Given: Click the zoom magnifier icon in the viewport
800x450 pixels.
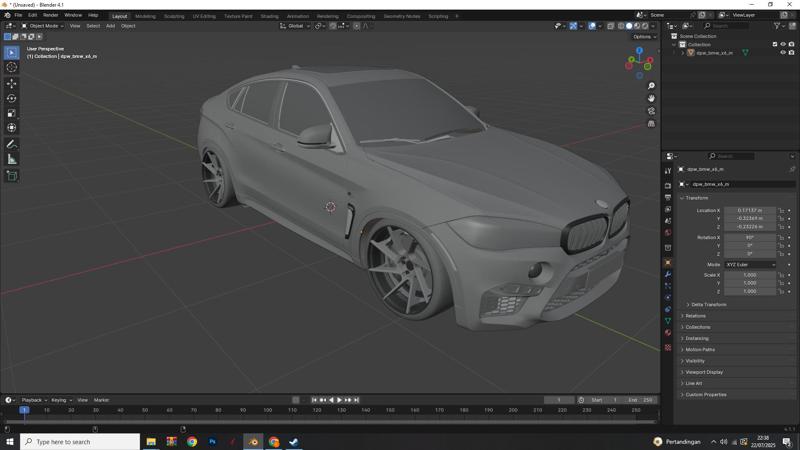Looking at the screenshot, I should coord(651,86).
